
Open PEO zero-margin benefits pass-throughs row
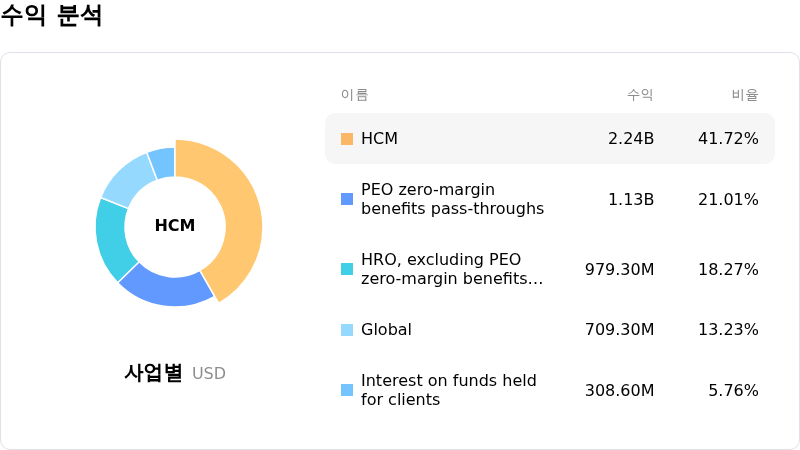[452, 199]
